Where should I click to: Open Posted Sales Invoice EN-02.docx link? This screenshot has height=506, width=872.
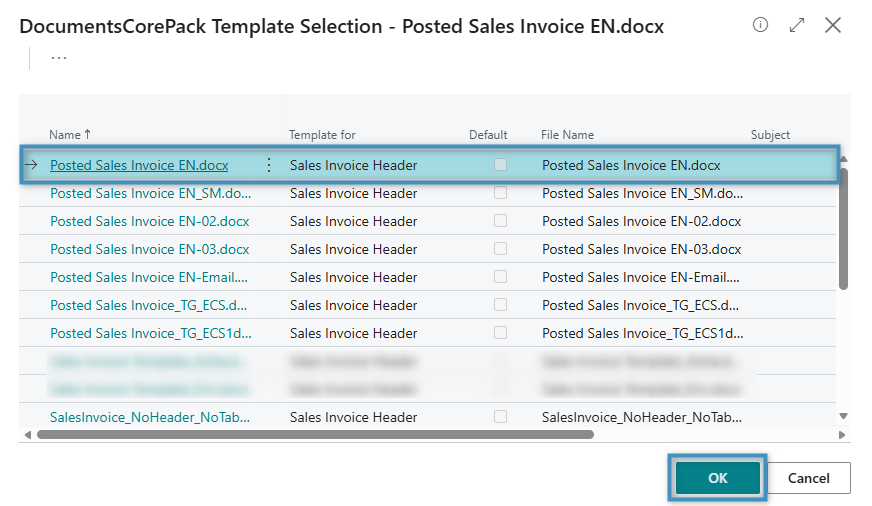pos(150,221)
